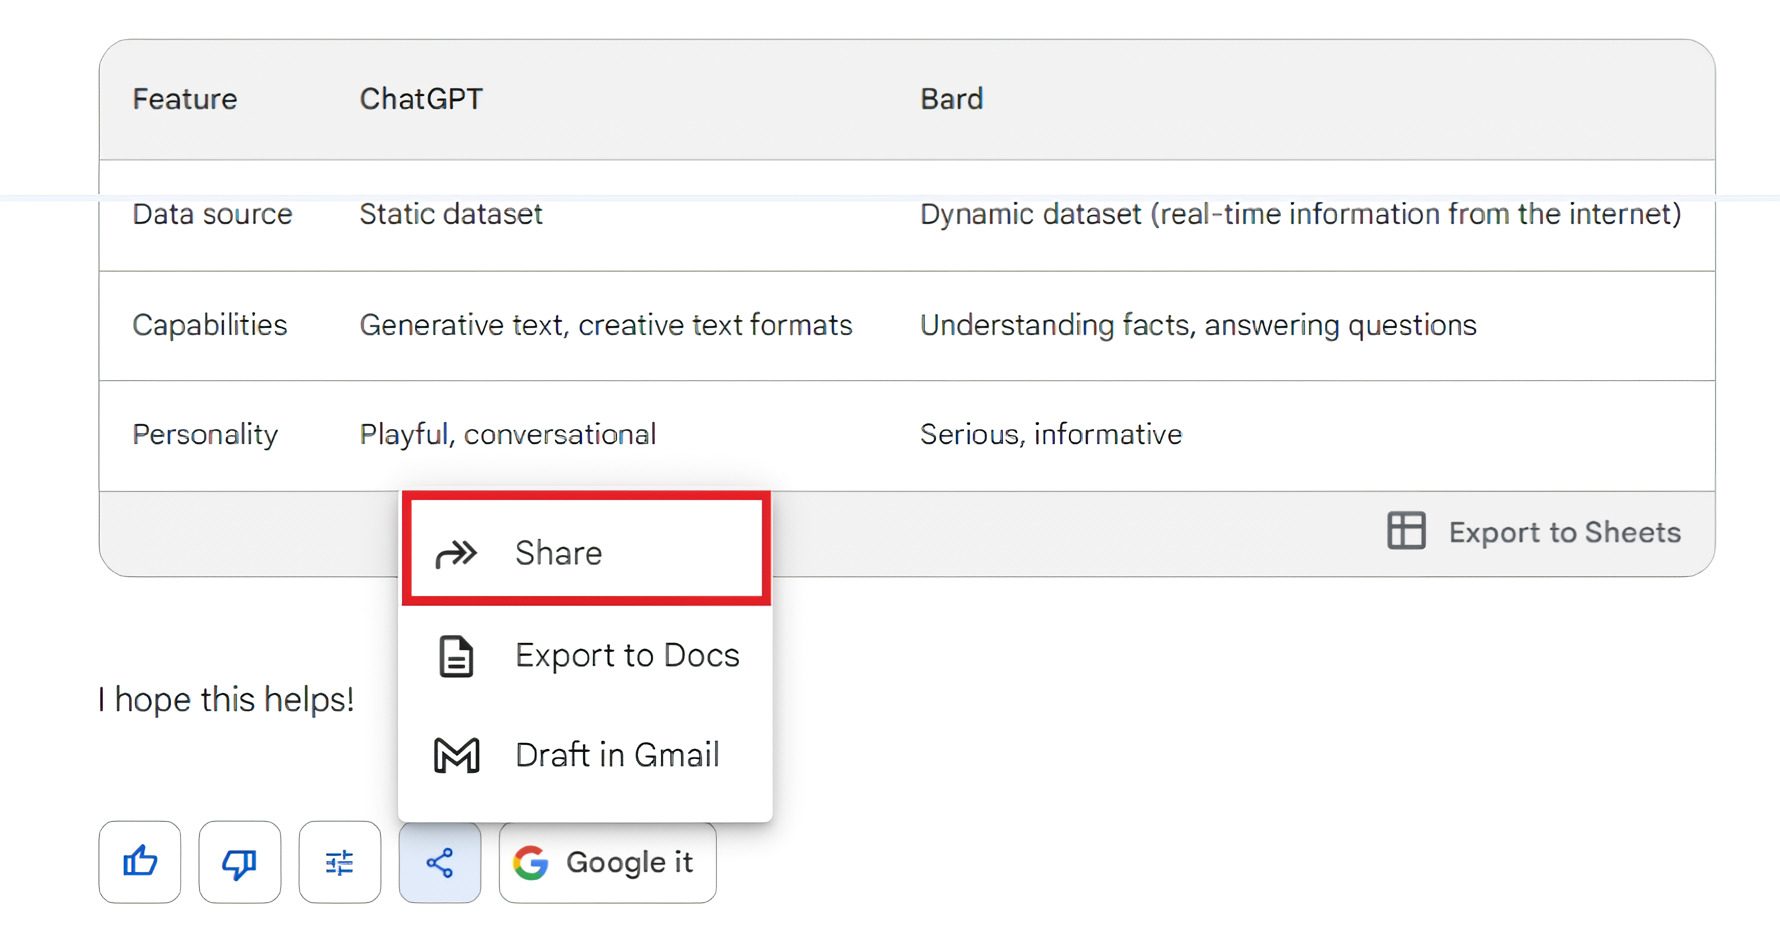Choose Export to Docs menu entry
Image resolution: width=1780 pixels, height=930 pixels.
coord(586,656)
